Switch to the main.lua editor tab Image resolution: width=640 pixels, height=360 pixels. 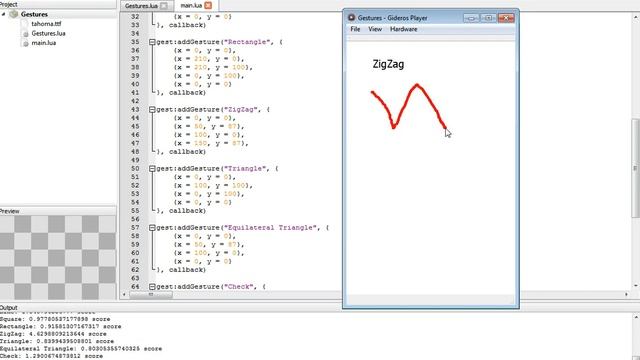pos(191,6)
